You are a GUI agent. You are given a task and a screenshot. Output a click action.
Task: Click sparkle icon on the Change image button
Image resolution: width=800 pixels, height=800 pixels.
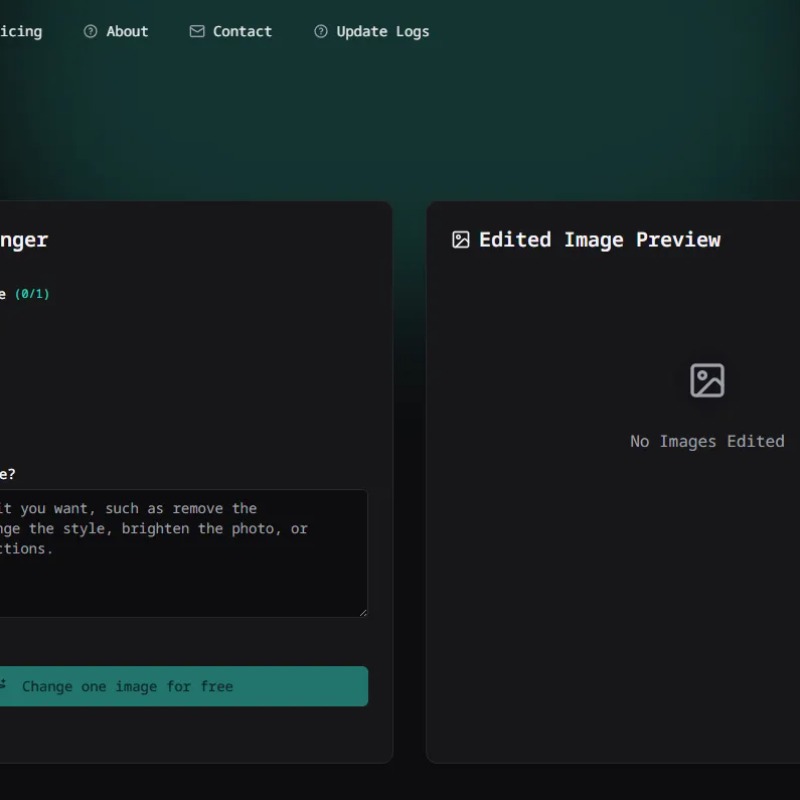click(3, 684)
